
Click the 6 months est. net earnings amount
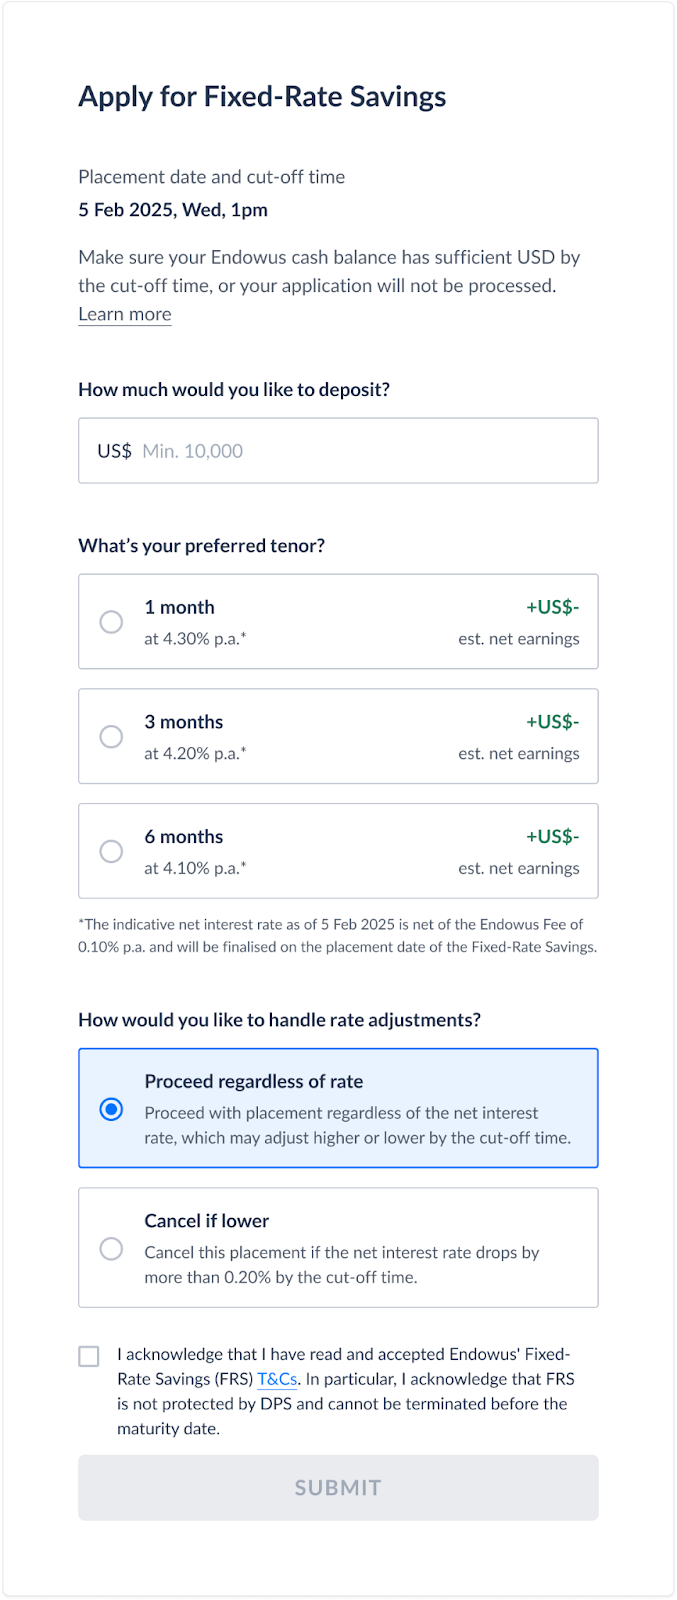pos(552,837)
